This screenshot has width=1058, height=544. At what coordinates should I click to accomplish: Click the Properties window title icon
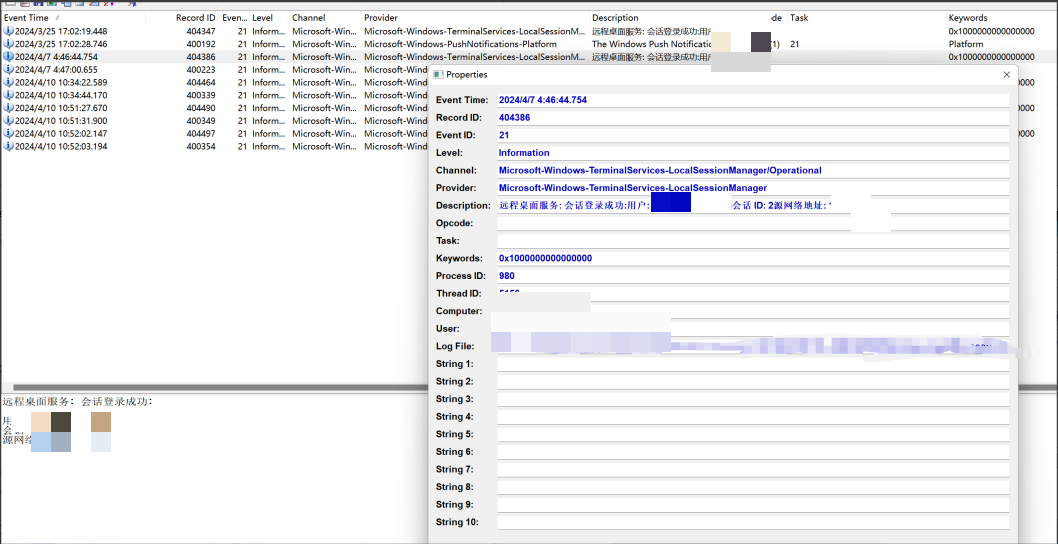(x=438, y=75)
